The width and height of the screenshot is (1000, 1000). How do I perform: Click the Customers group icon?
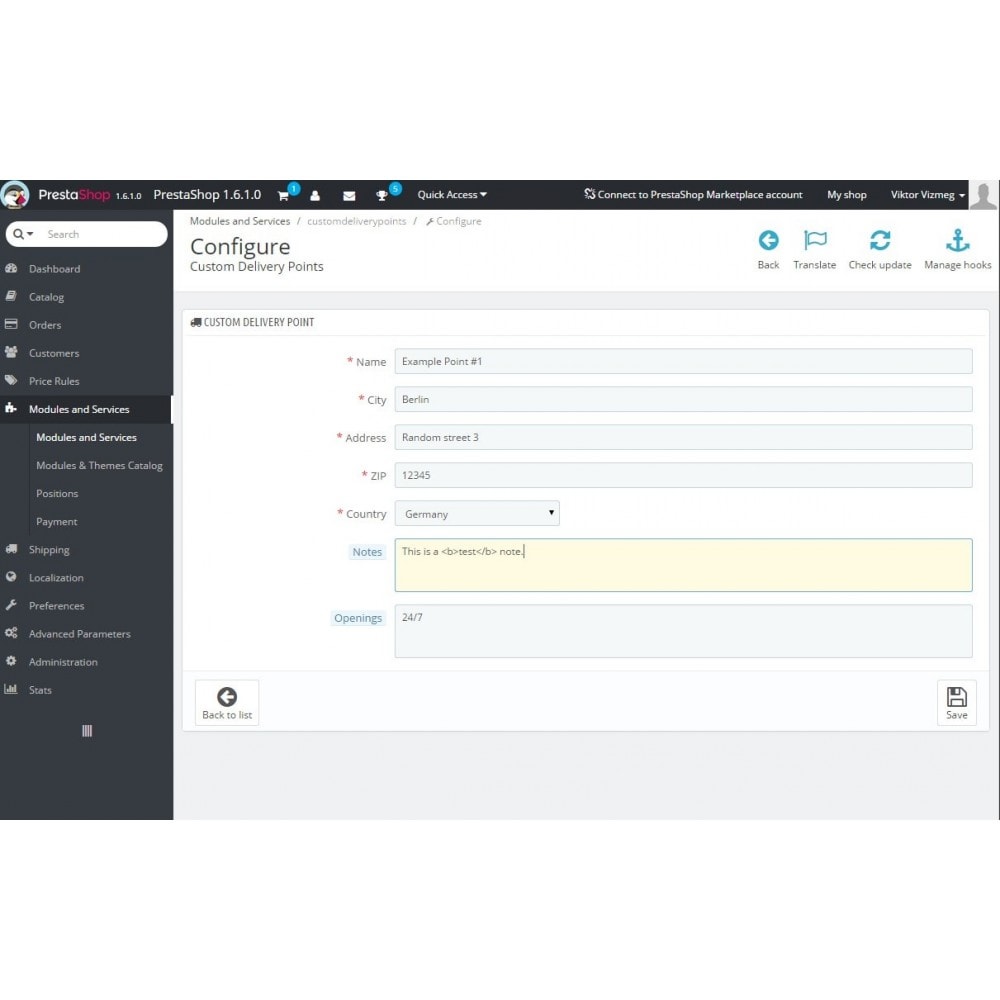pyautogui.click(x=11, y=352)
